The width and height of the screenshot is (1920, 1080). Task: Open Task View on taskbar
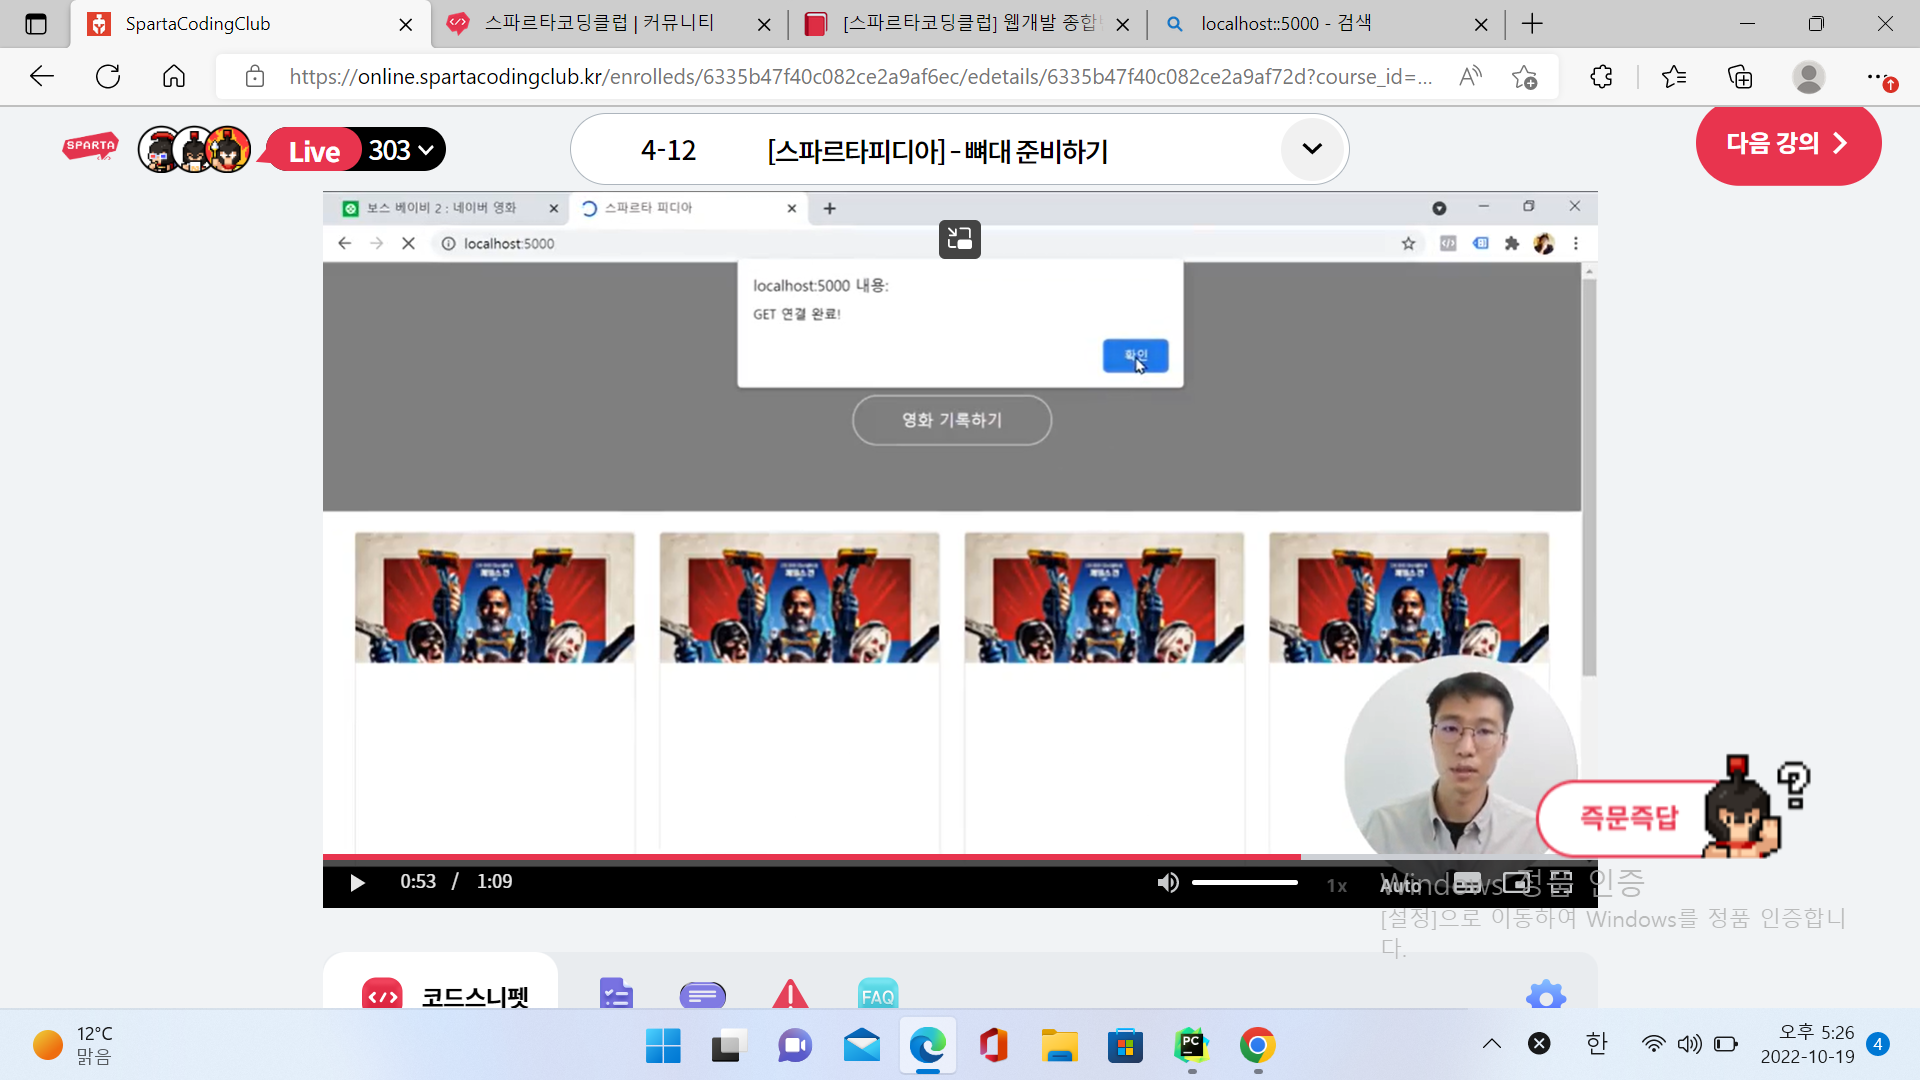(729, 1046)
